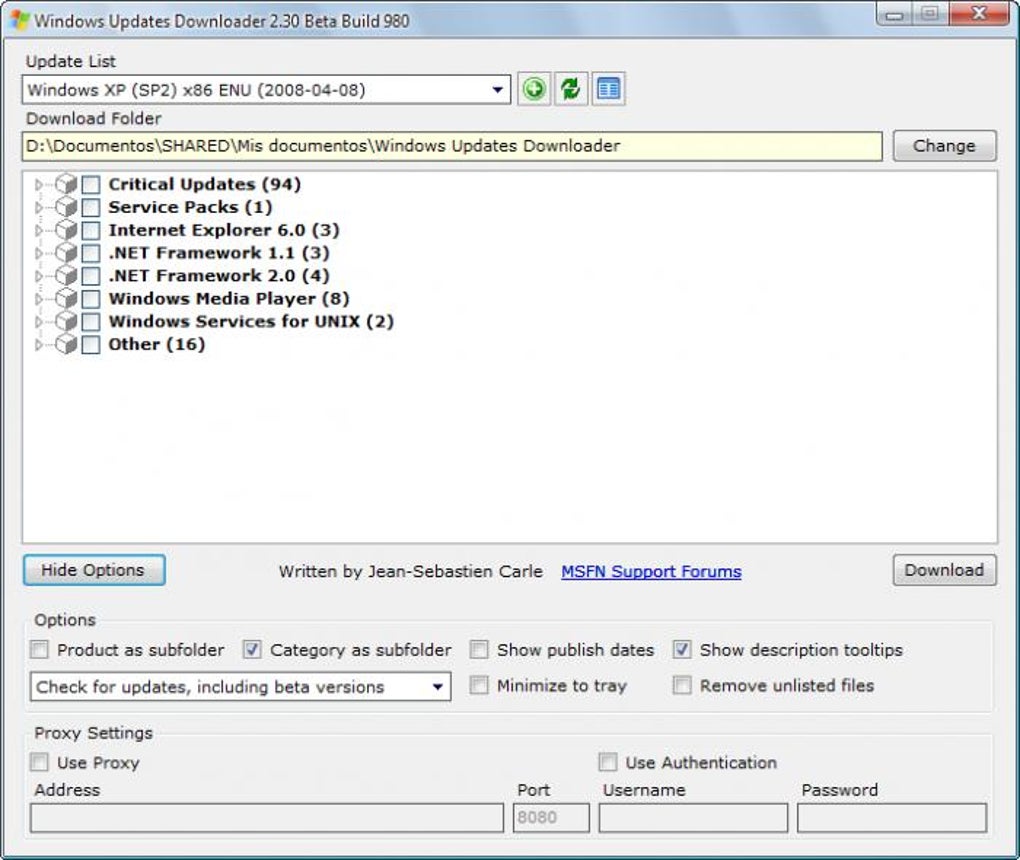Enable the Use Authentication checkbox

pos(608,762)
